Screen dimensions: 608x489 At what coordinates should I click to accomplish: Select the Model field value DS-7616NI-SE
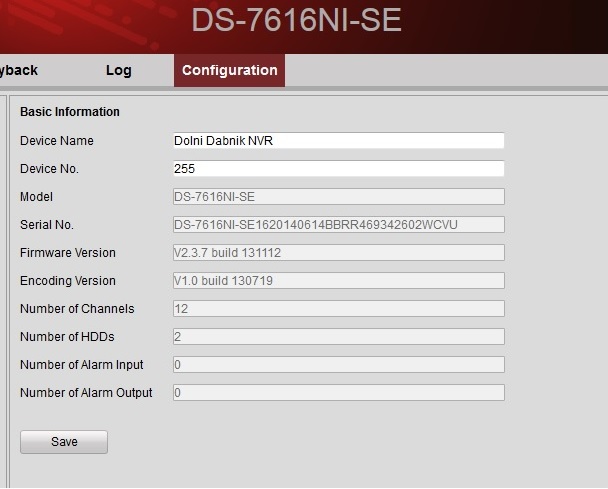click(339, 197)
